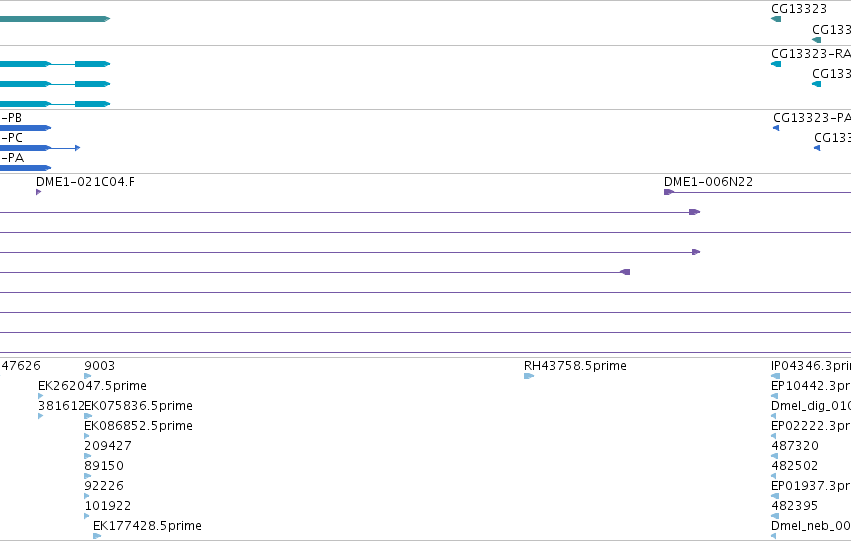Select the -PC protein feature bar
851x541 pixels.
tap(40, 148)
